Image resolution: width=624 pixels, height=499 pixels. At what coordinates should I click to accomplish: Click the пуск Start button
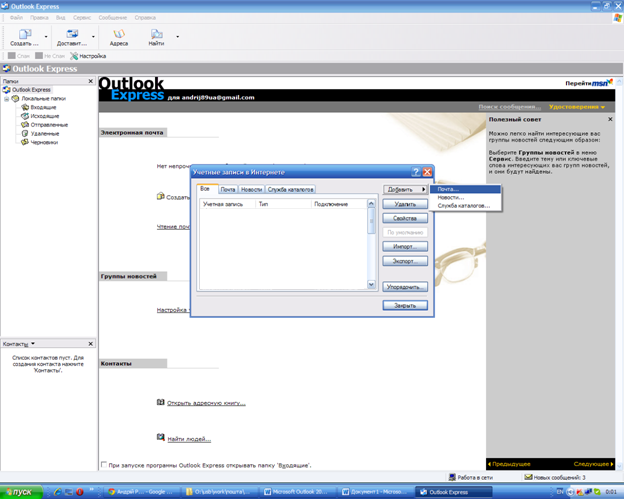(21, 492)
